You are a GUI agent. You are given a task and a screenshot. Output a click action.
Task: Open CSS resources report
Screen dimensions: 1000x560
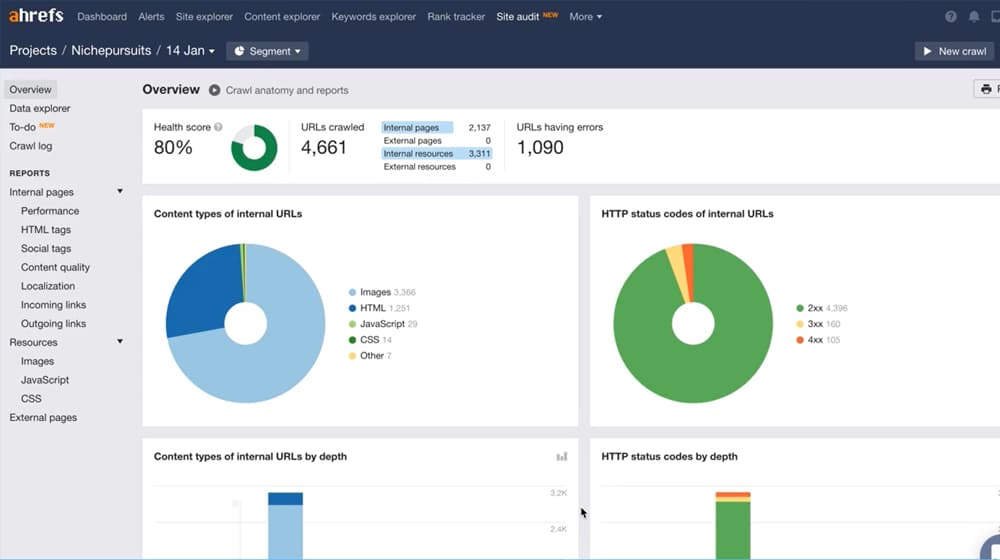pos(31,399)
